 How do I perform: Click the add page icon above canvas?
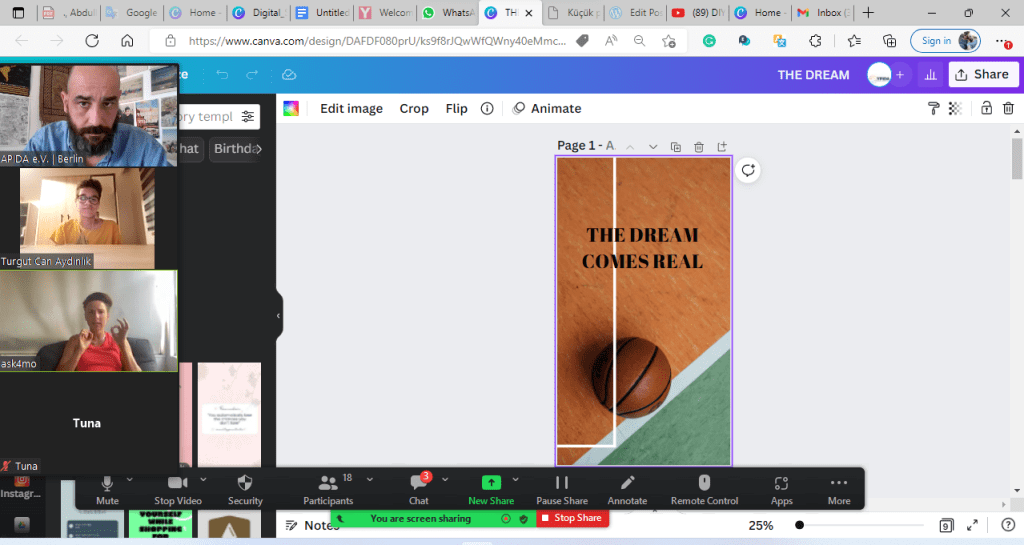point(722,147)
